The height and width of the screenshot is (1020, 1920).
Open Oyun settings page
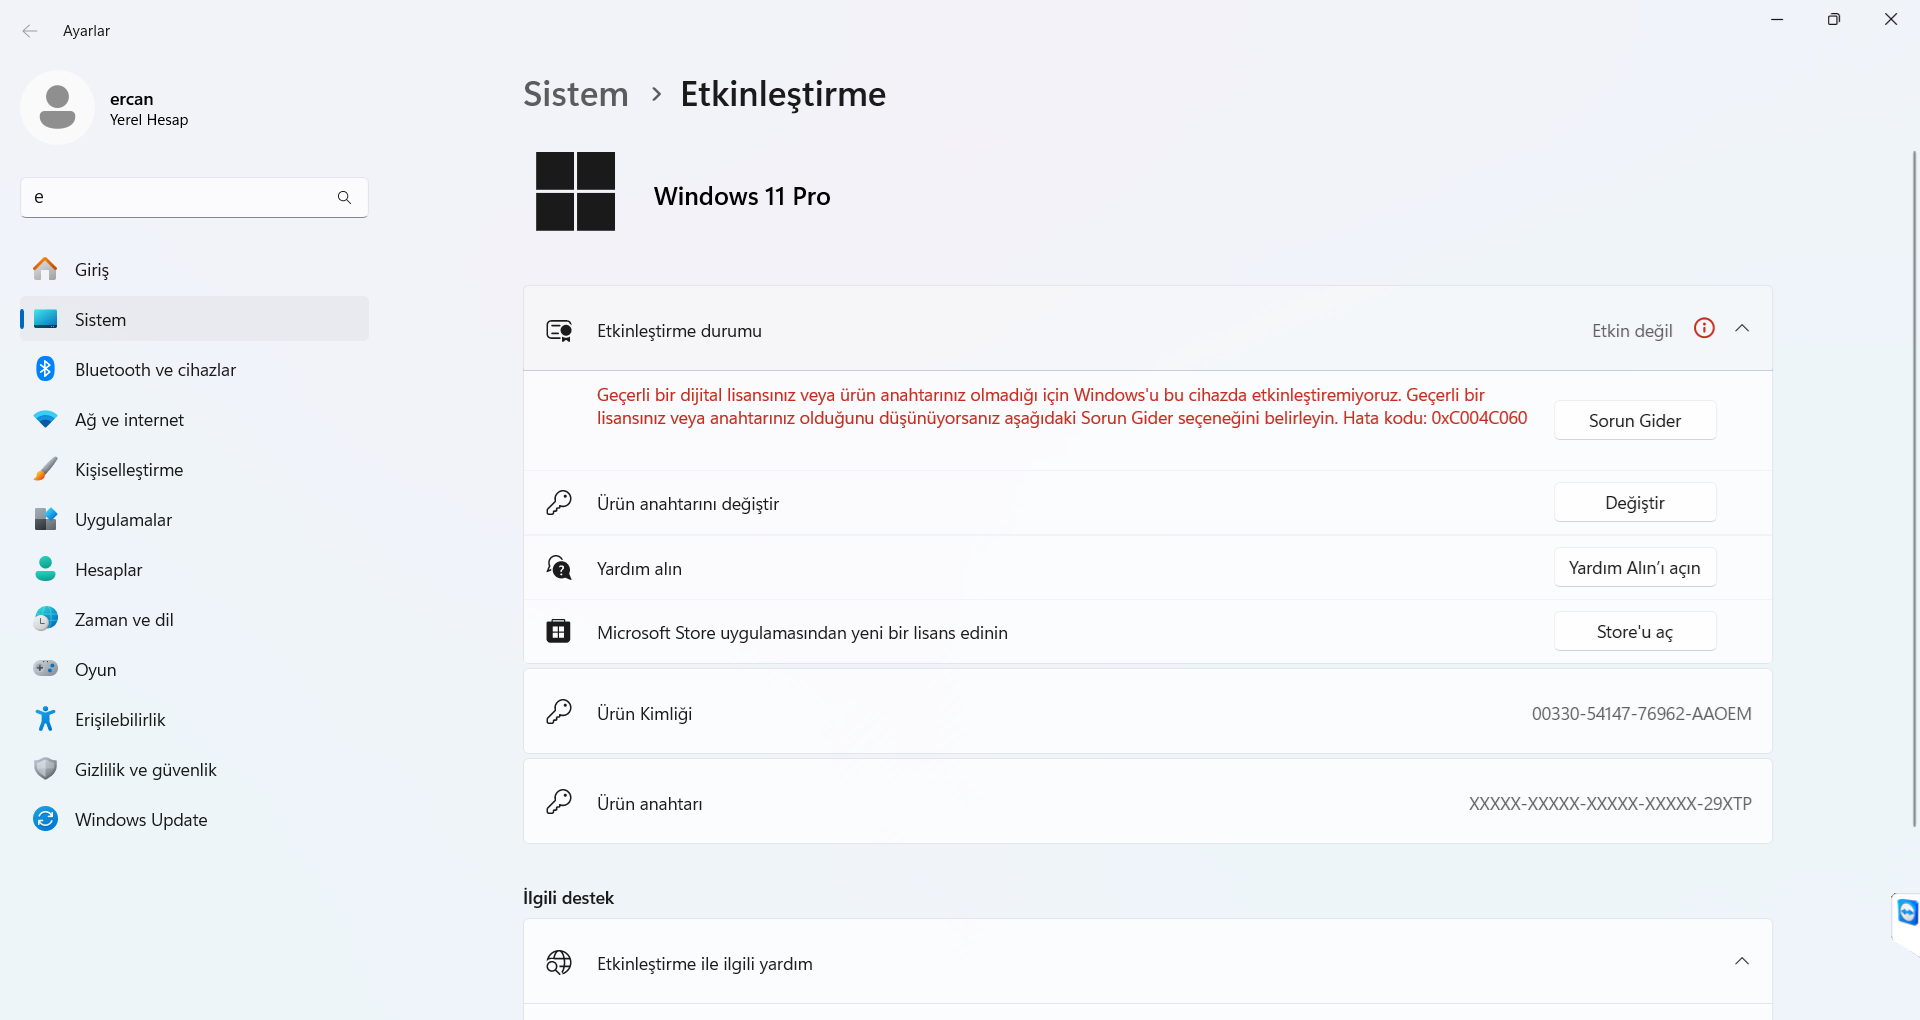pyautogui.click(x=194, y=669)
